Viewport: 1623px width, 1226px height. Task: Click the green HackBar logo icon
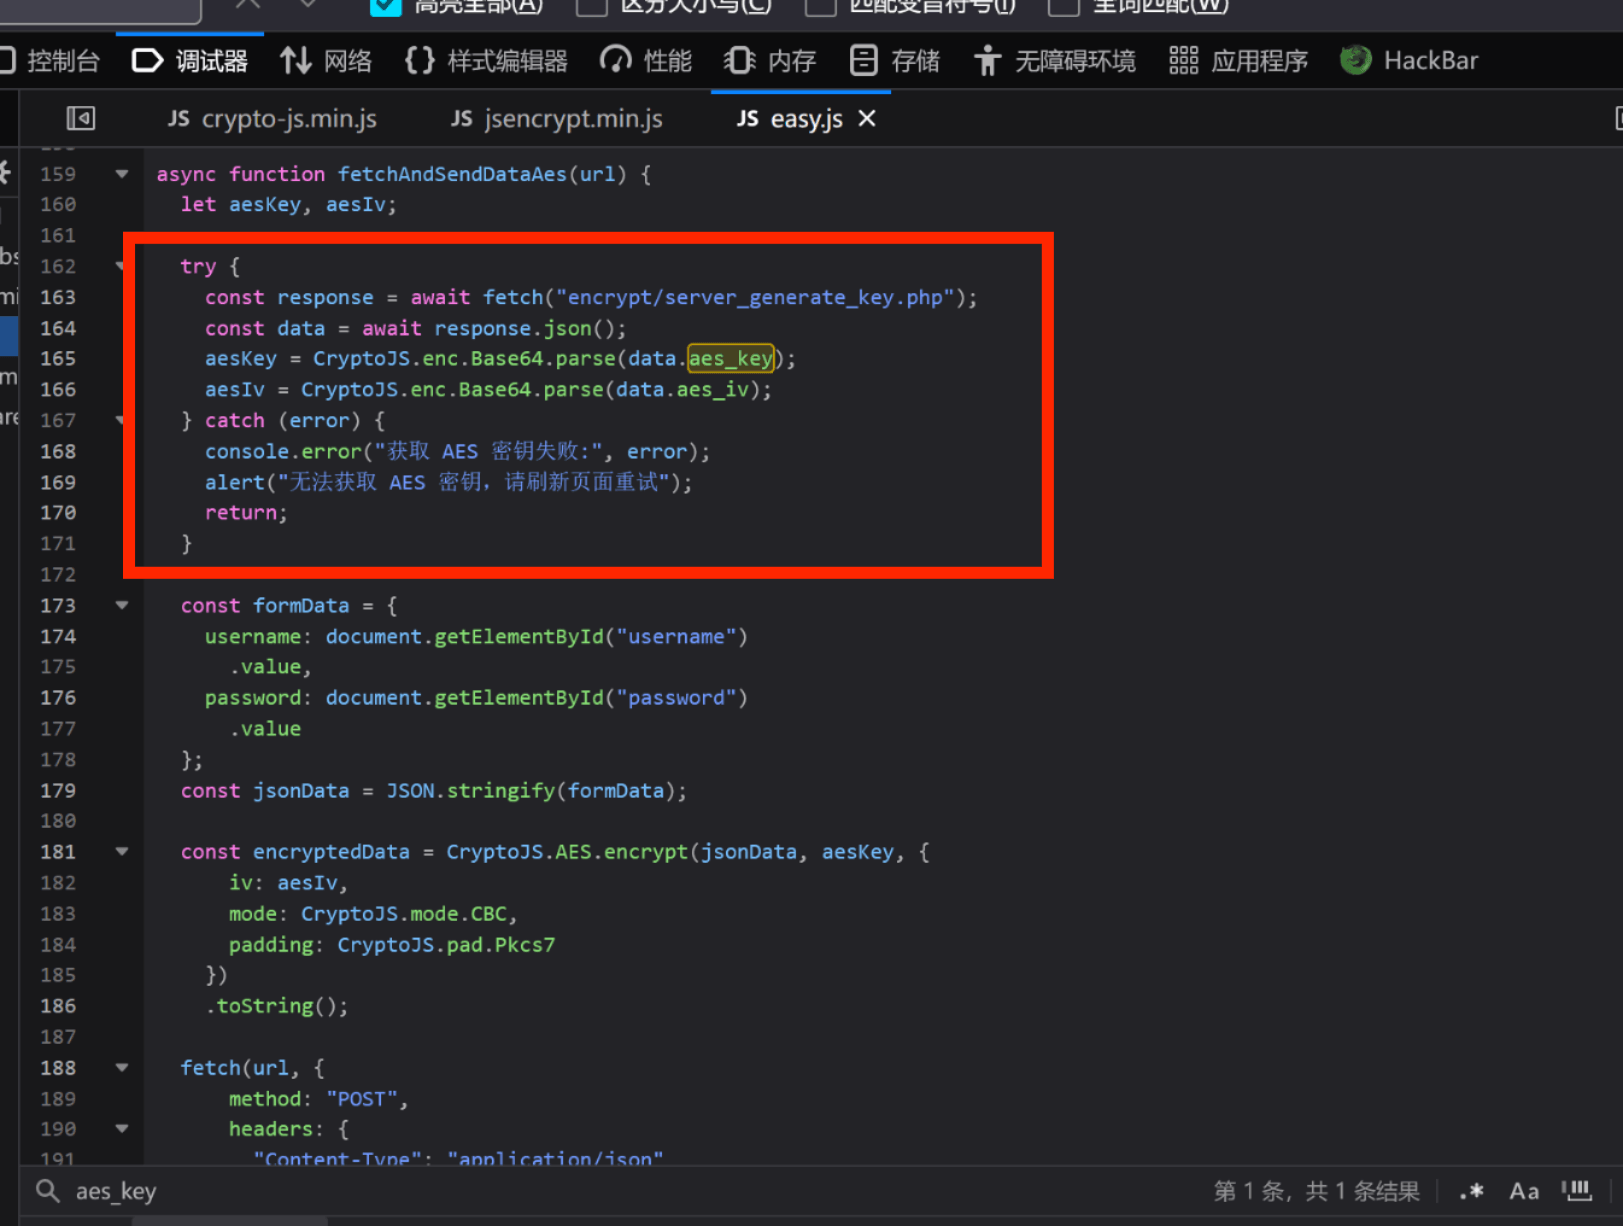1356,61
